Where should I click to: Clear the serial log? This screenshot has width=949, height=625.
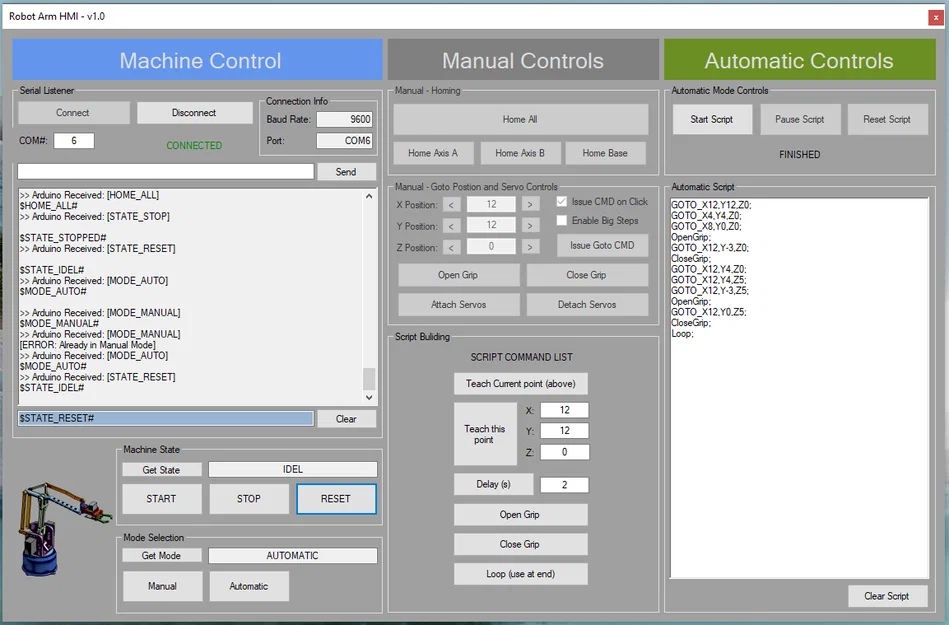pyautogui.click(x=346, y=419)
